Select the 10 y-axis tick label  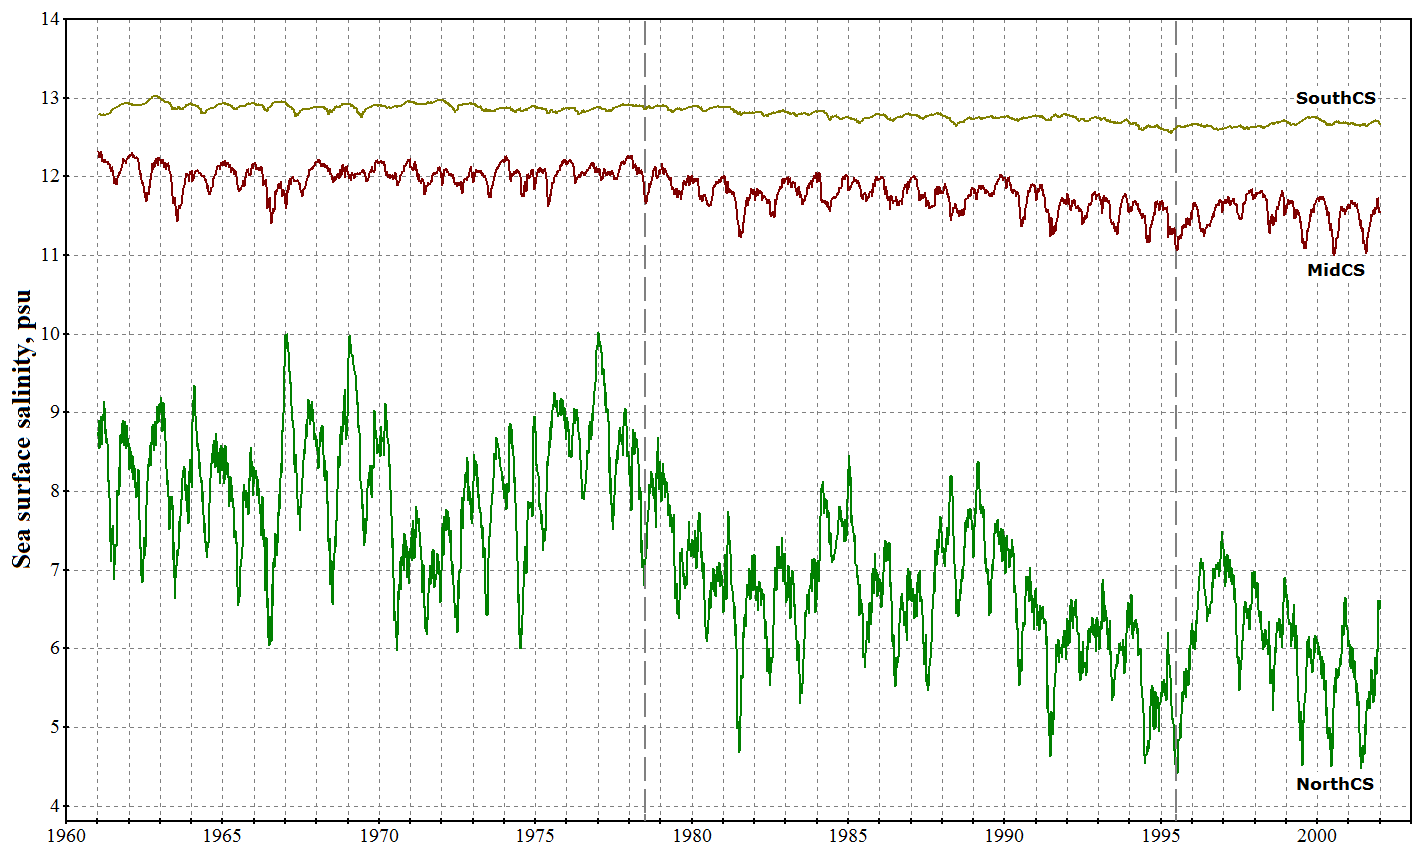pyautogui.click(x=46, y=334)
